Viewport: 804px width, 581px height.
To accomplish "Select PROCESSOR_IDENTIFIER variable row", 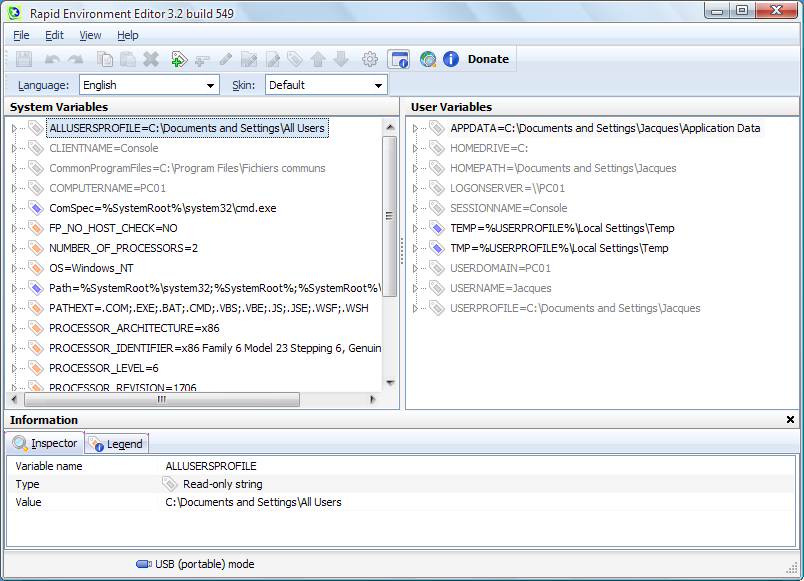I will tap(215, 348).
